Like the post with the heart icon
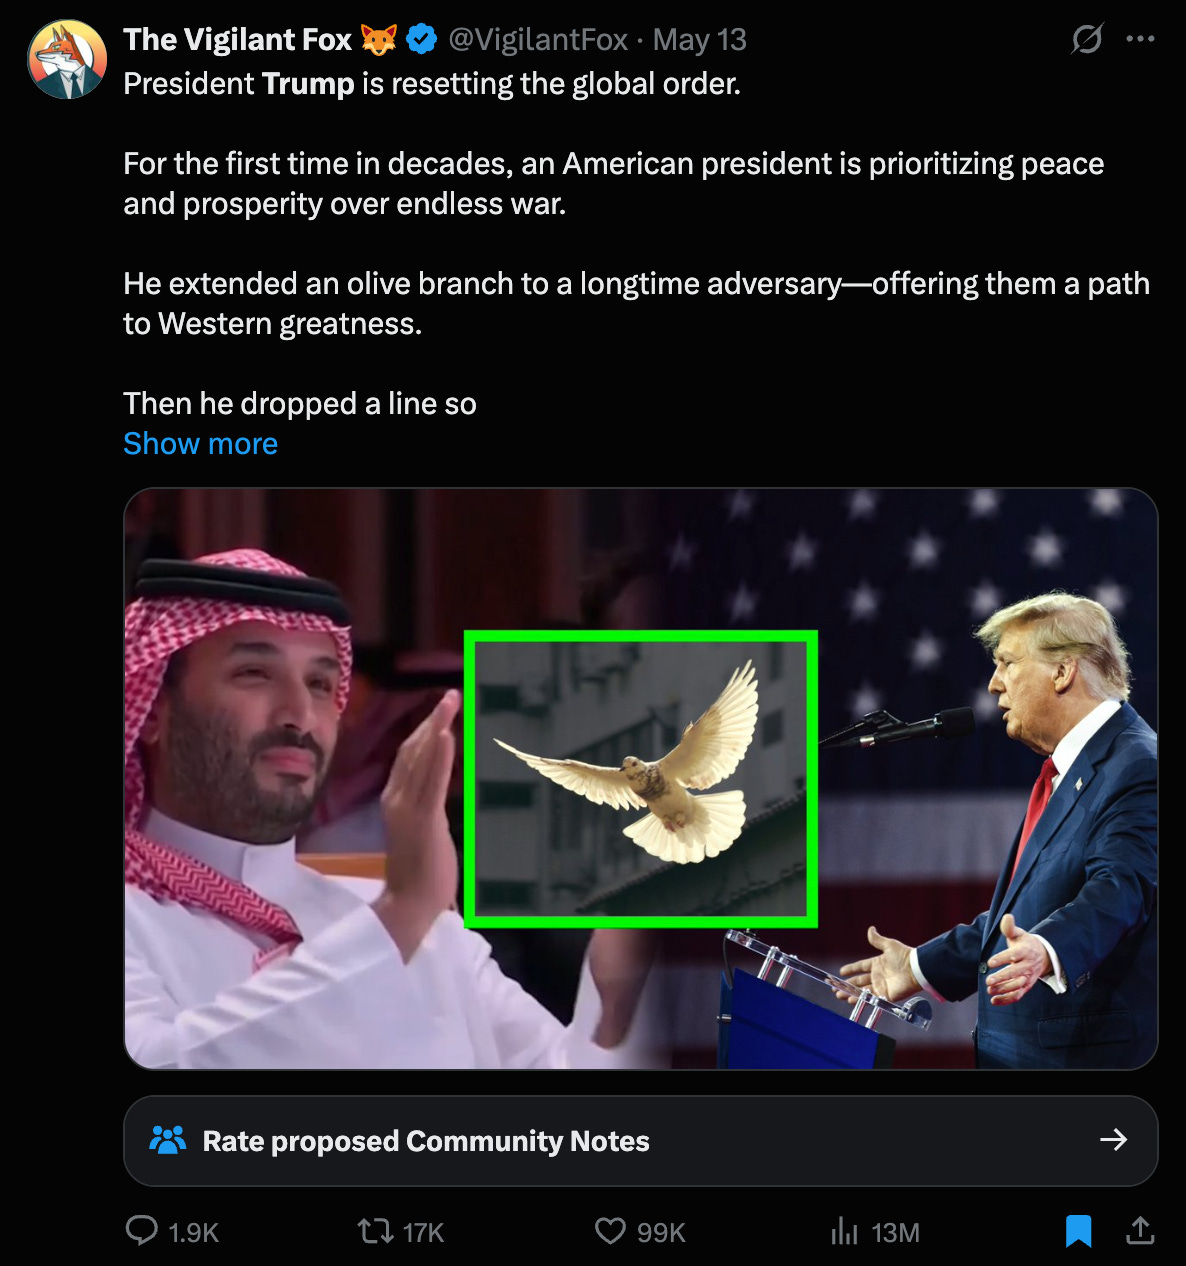Screen dimensions: 1186x1266 point(610,1231)
